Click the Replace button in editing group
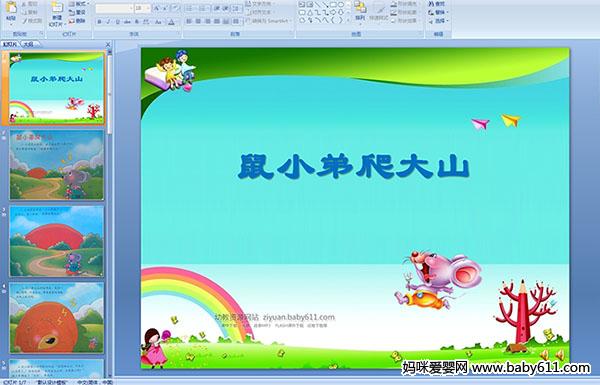The width and height of the screenshot is (600, 385). point(438,12)
